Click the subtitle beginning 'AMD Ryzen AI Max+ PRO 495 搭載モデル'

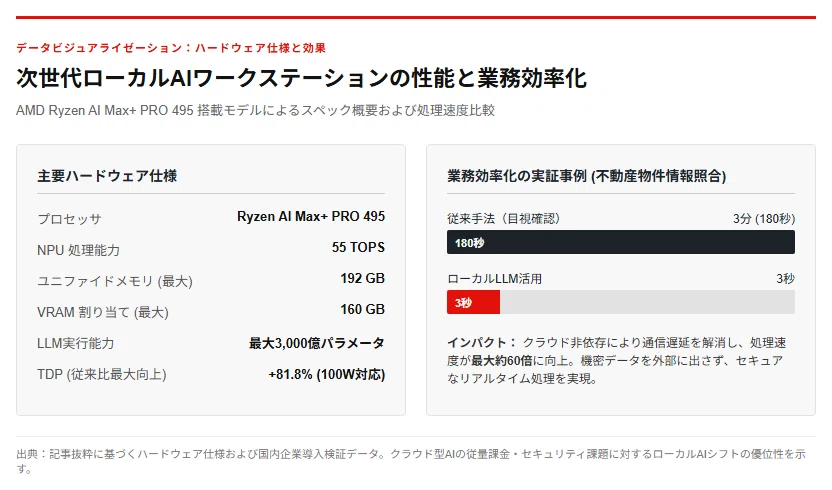pos(255,110)
